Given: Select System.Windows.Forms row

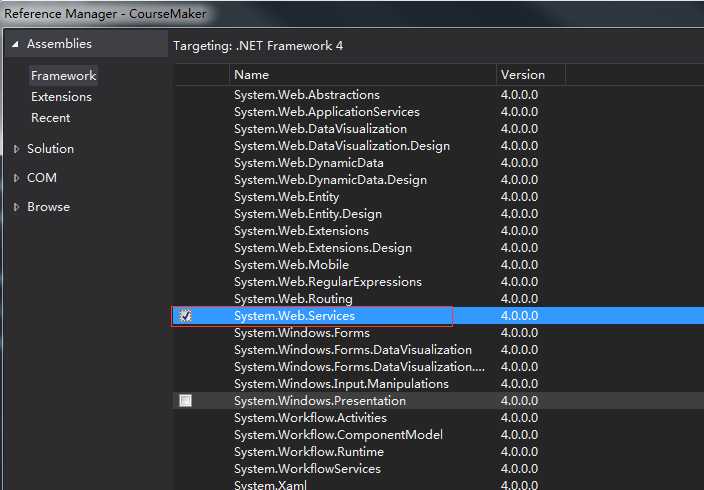Looking at the screenshot, I should click(x=440, y=333).
